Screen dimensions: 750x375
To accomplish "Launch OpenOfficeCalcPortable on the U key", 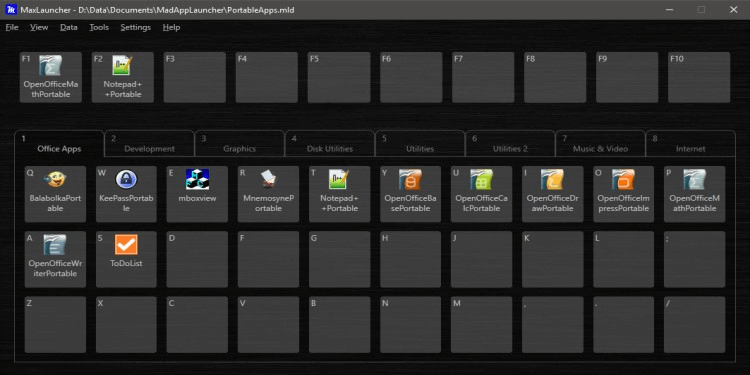I will click(x=482, y=194).
